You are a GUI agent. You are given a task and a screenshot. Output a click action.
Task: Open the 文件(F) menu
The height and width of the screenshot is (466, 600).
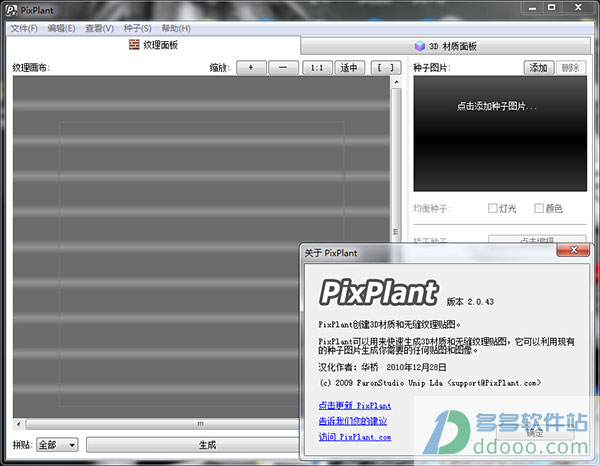(24, 28)
